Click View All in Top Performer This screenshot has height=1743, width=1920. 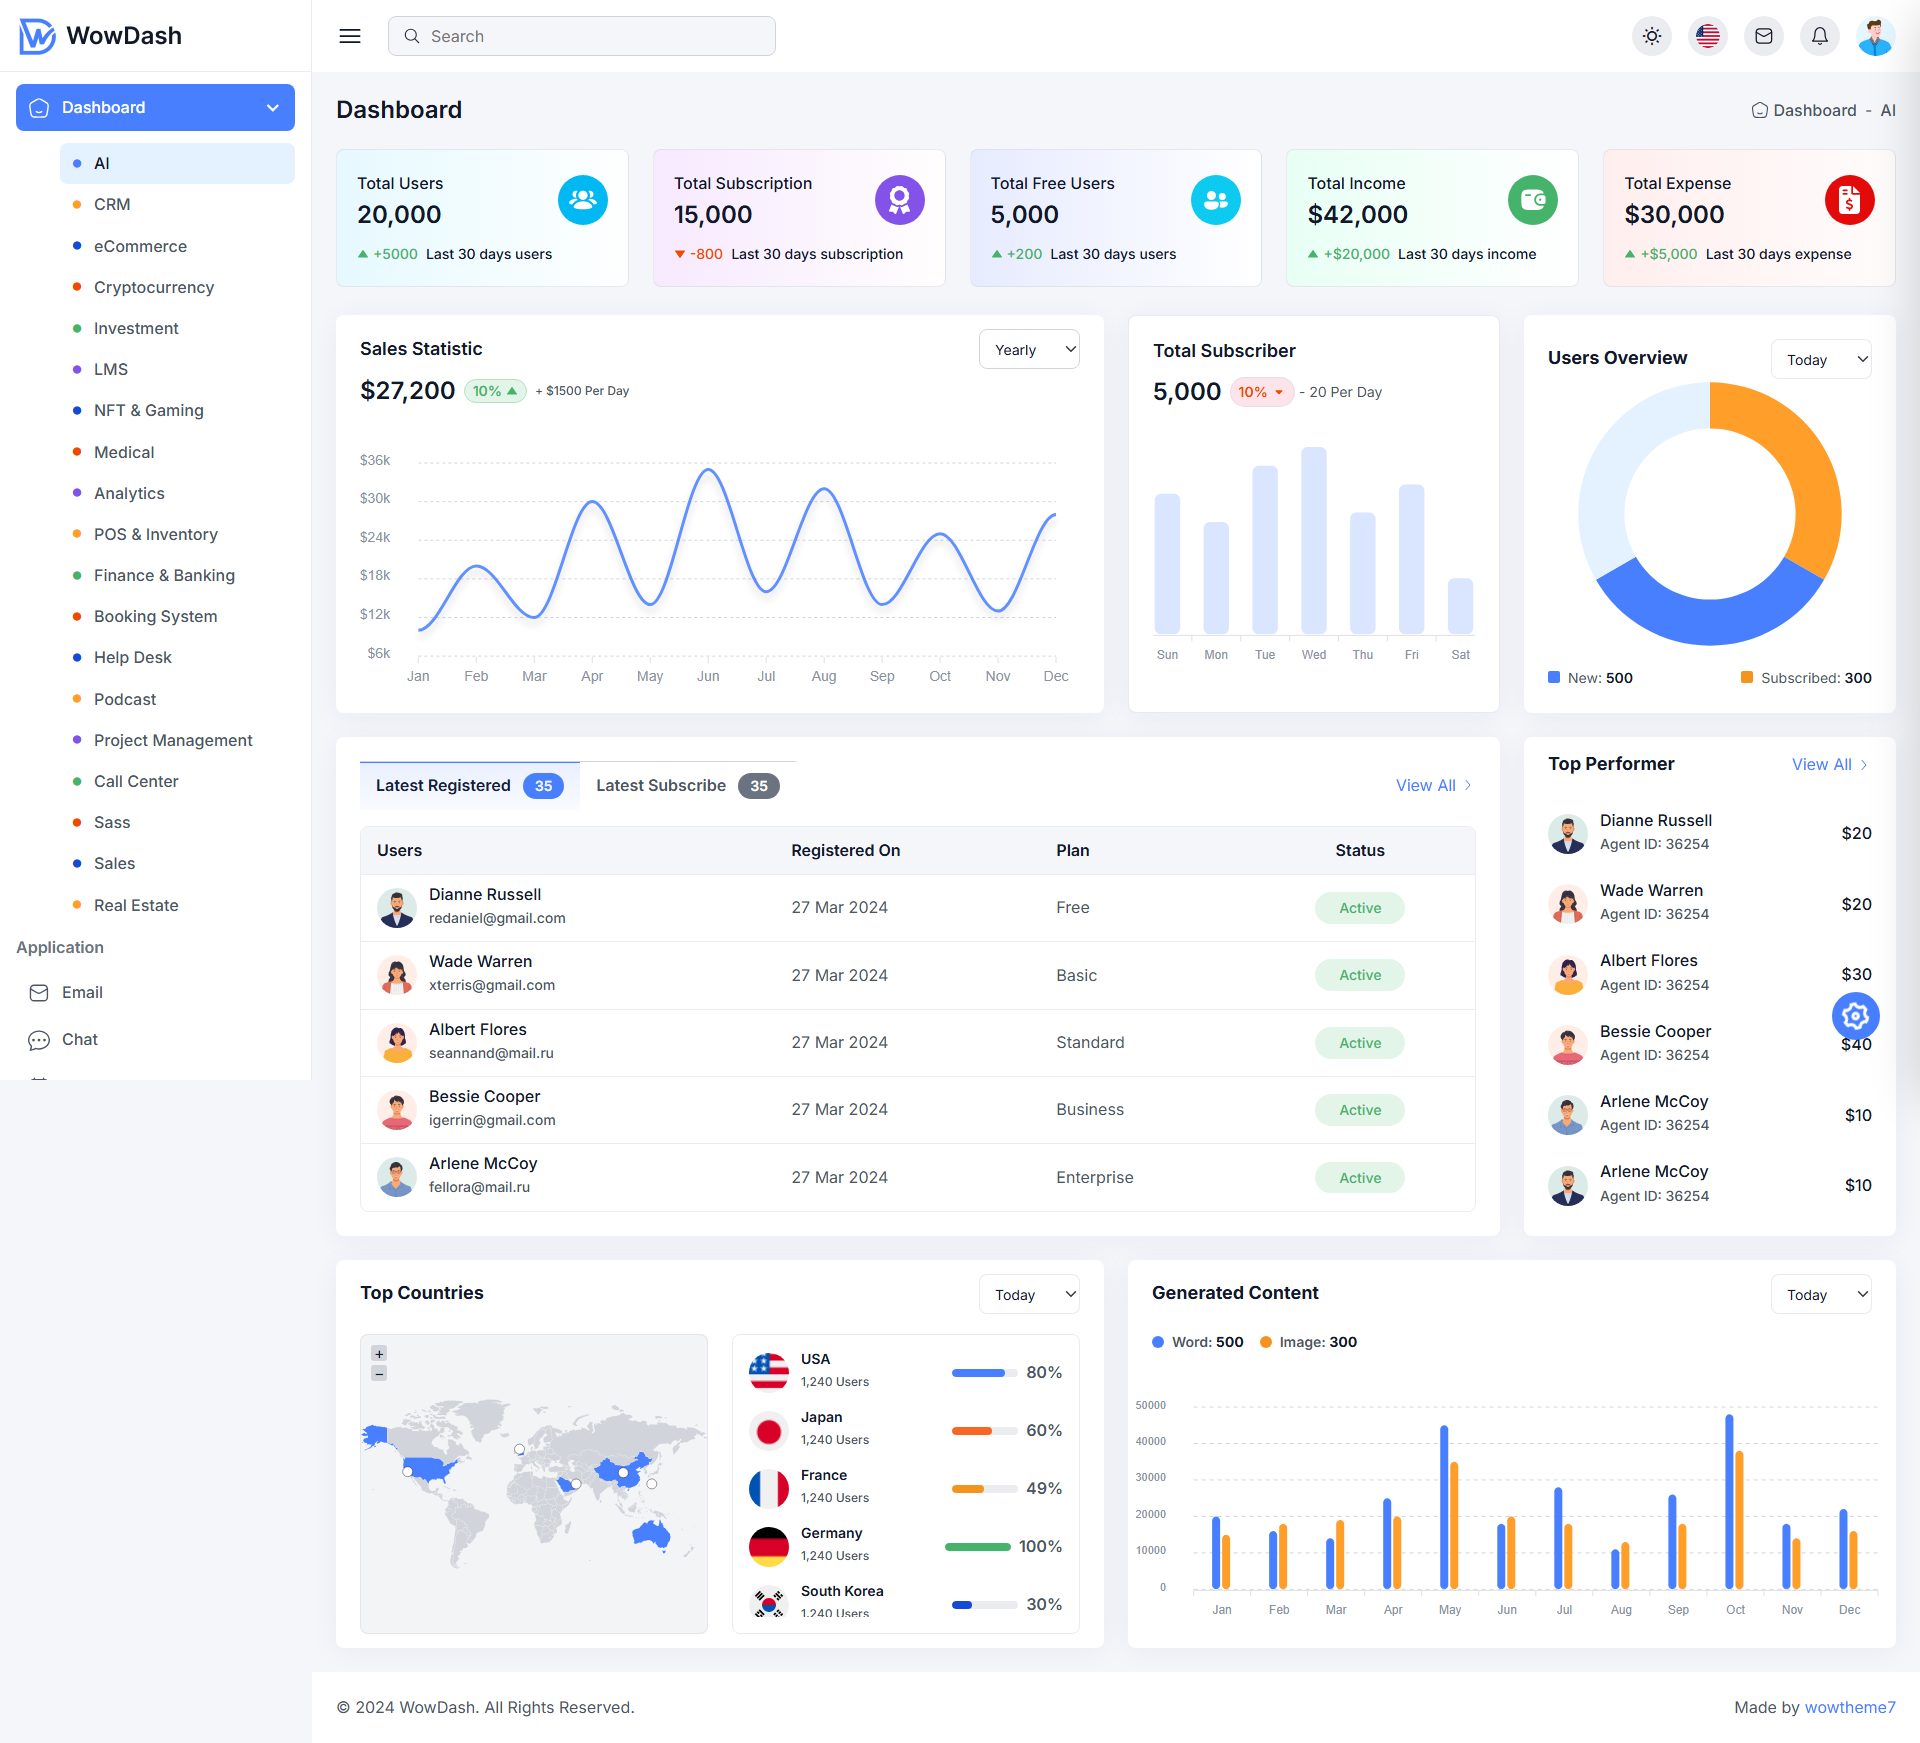[x=1830, y=764]
